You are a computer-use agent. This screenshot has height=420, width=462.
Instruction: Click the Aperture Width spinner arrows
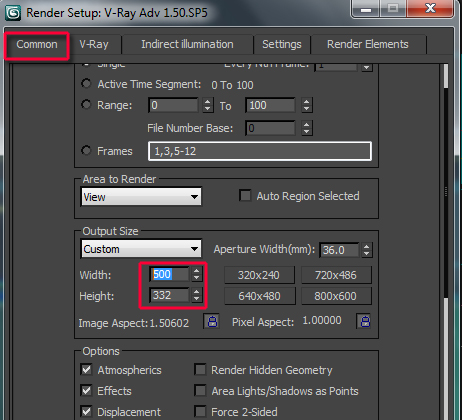tap(367, 250)
